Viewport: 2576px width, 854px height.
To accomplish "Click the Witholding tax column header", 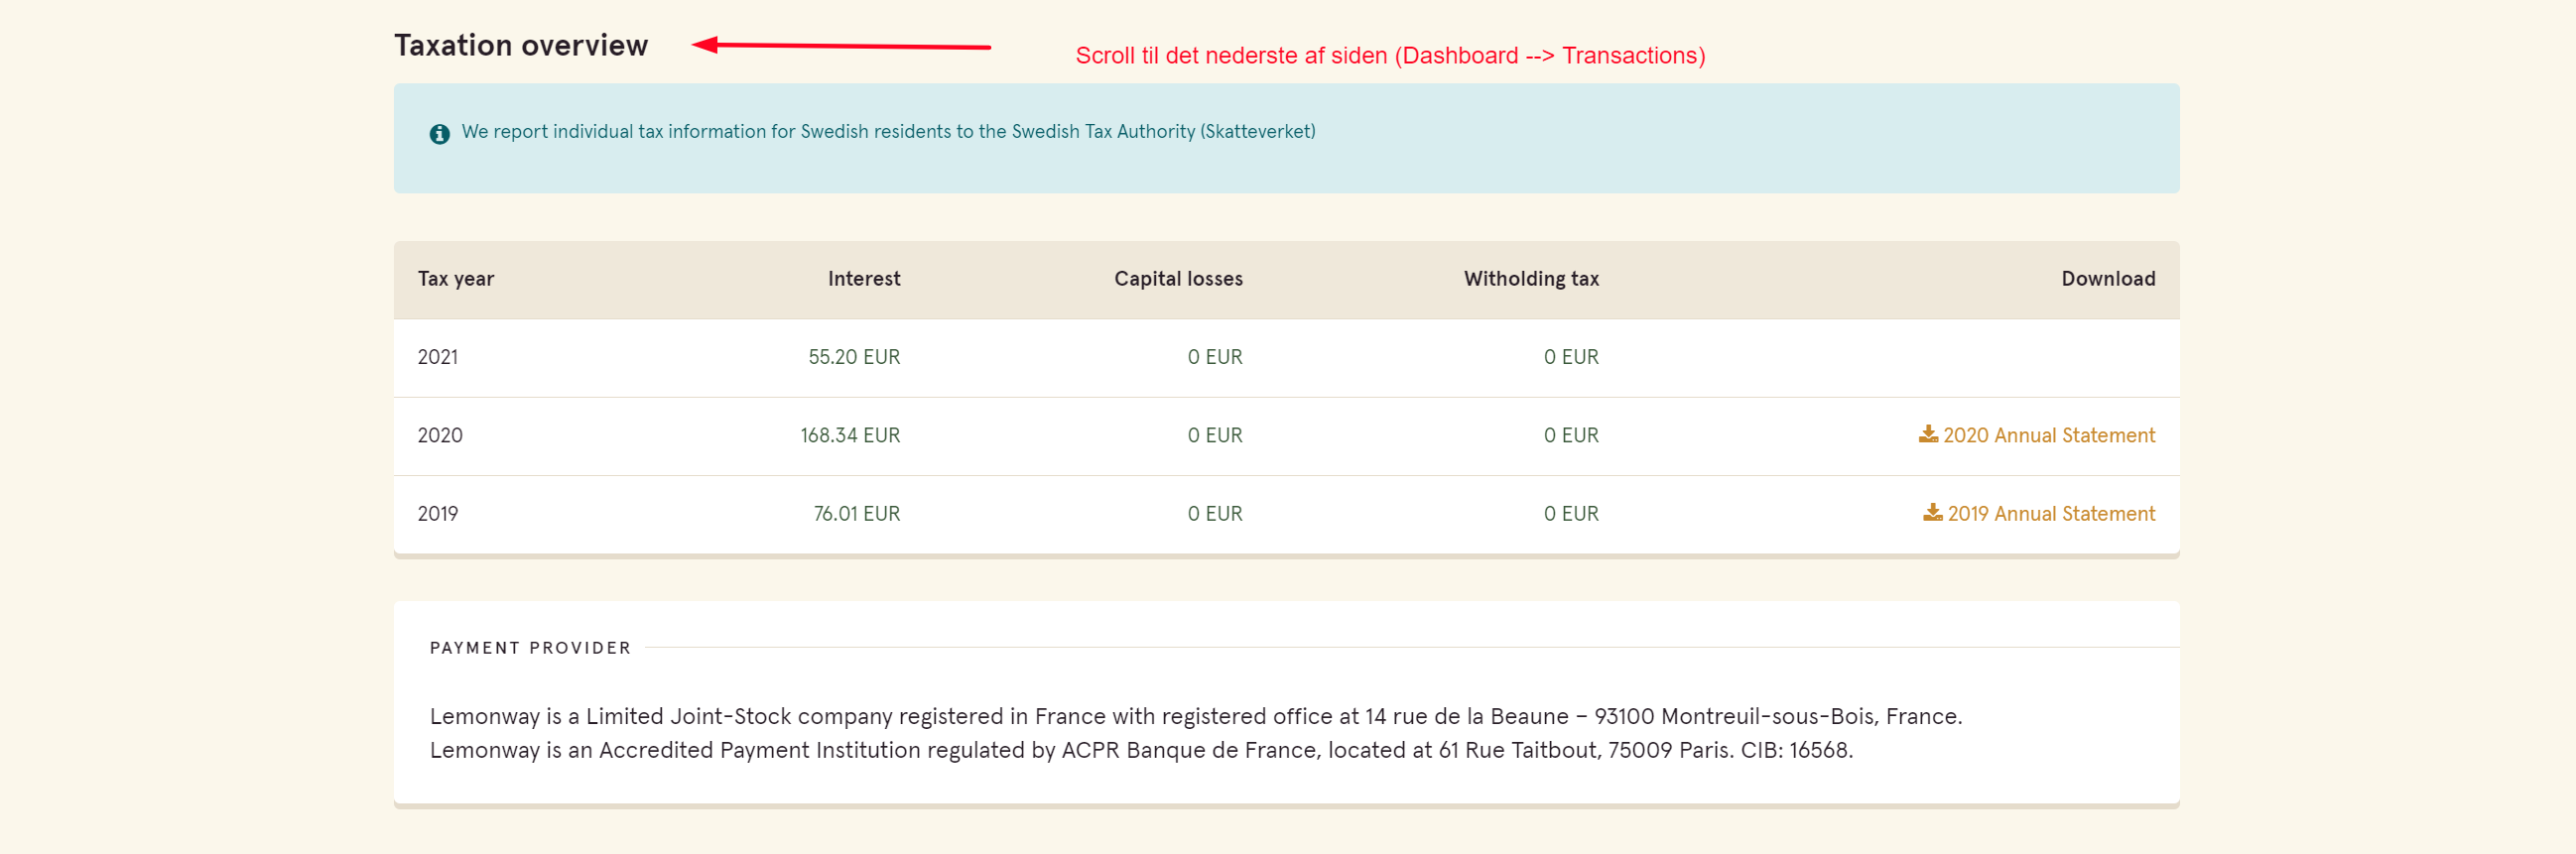I will [x=1531, y=279].
